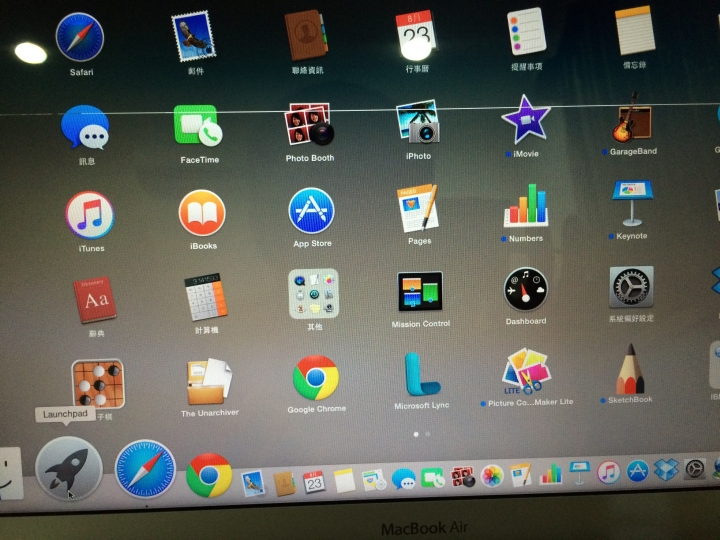Open the yellow Notes icon in the Dock
This screenshot has height=540, width=720.
point(344,480)
